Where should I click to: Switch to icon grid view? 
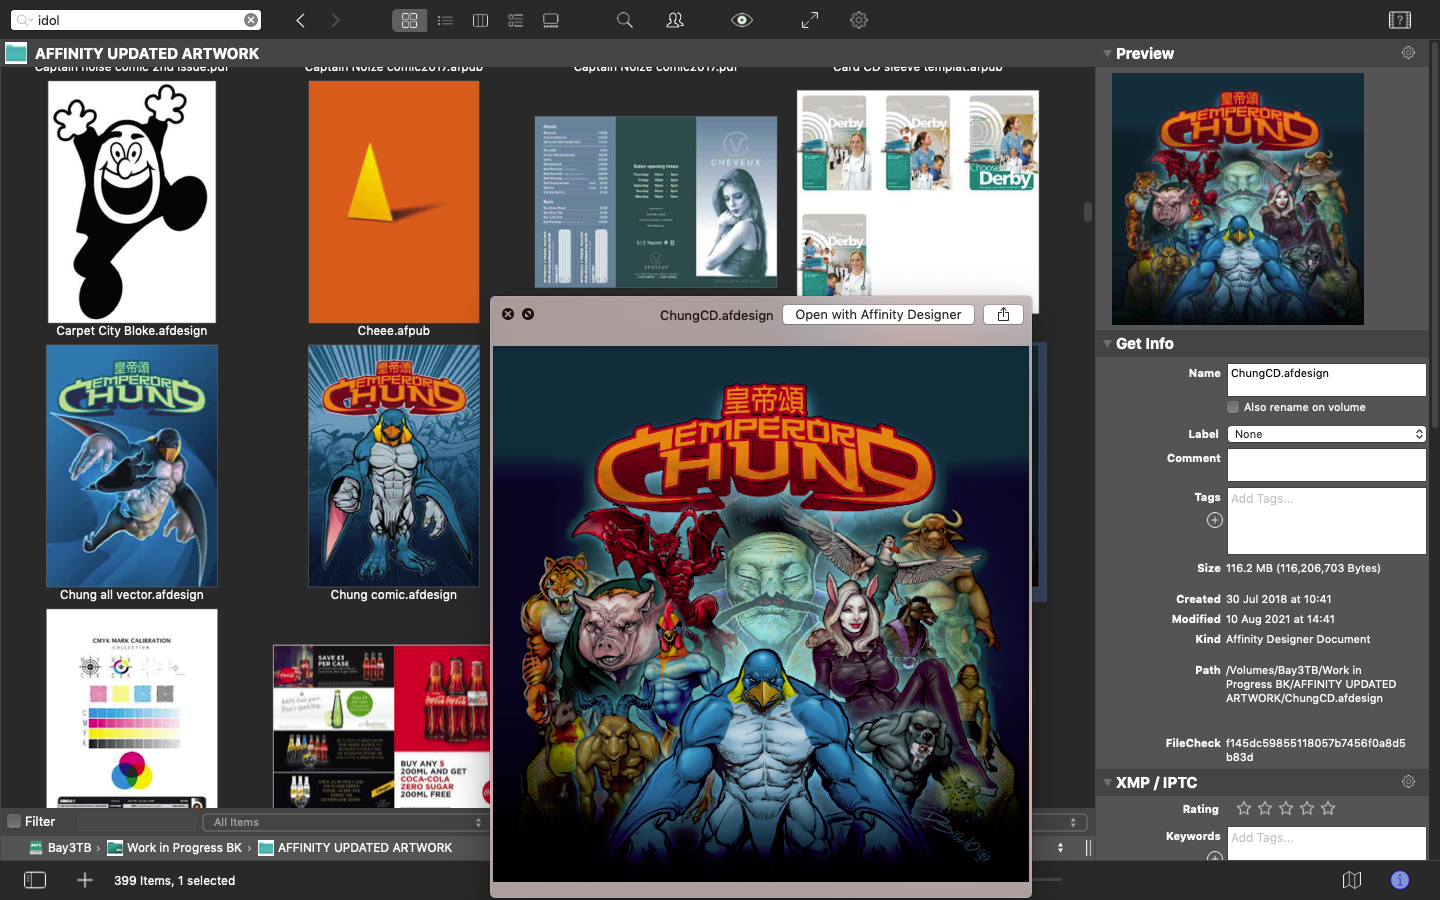409,20
